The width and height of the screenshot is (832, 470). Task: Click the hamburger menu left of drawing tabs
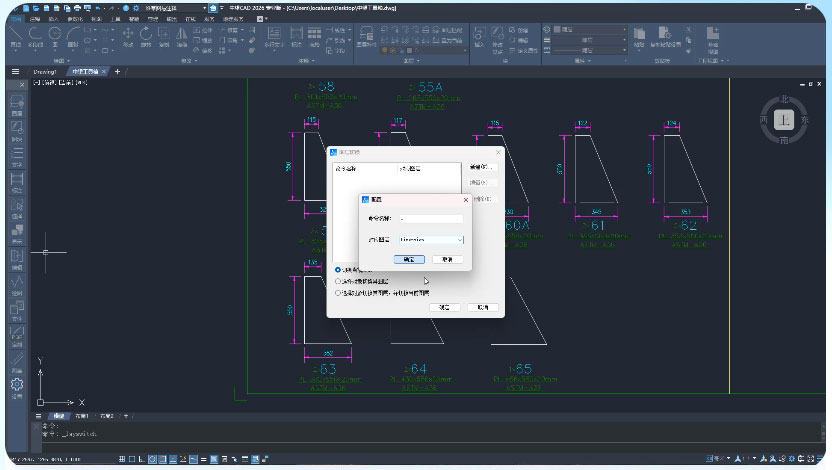click(x=15, y=72)
